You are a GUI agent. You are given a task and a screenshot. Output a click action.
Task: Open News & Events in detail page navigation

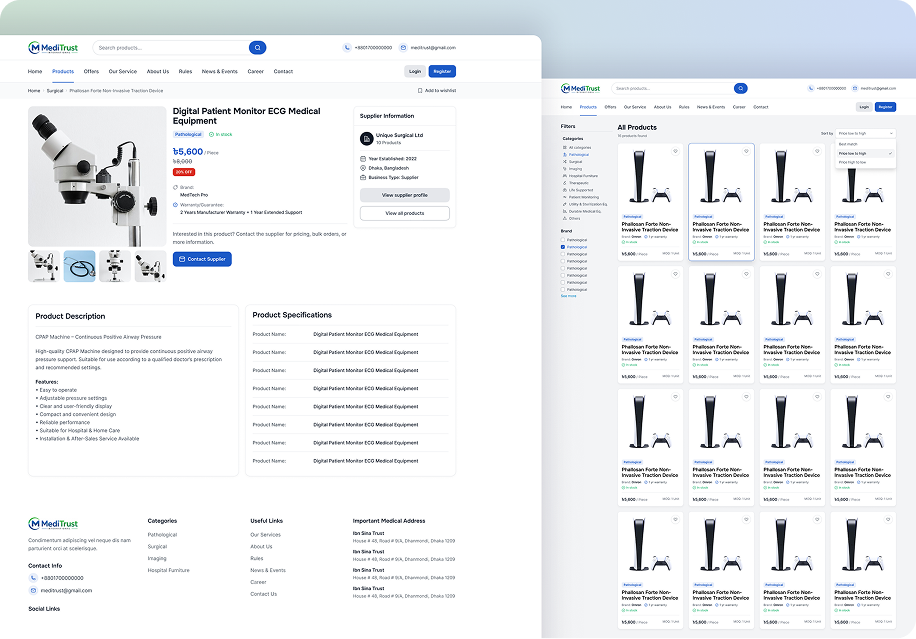220,71
